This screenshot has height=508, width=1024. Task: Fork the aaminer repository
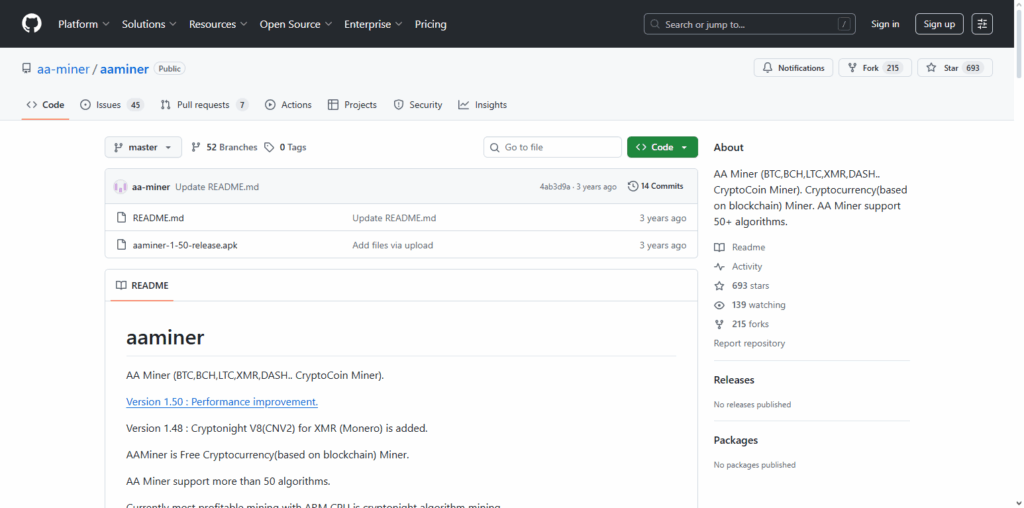(x=874, y=68)
